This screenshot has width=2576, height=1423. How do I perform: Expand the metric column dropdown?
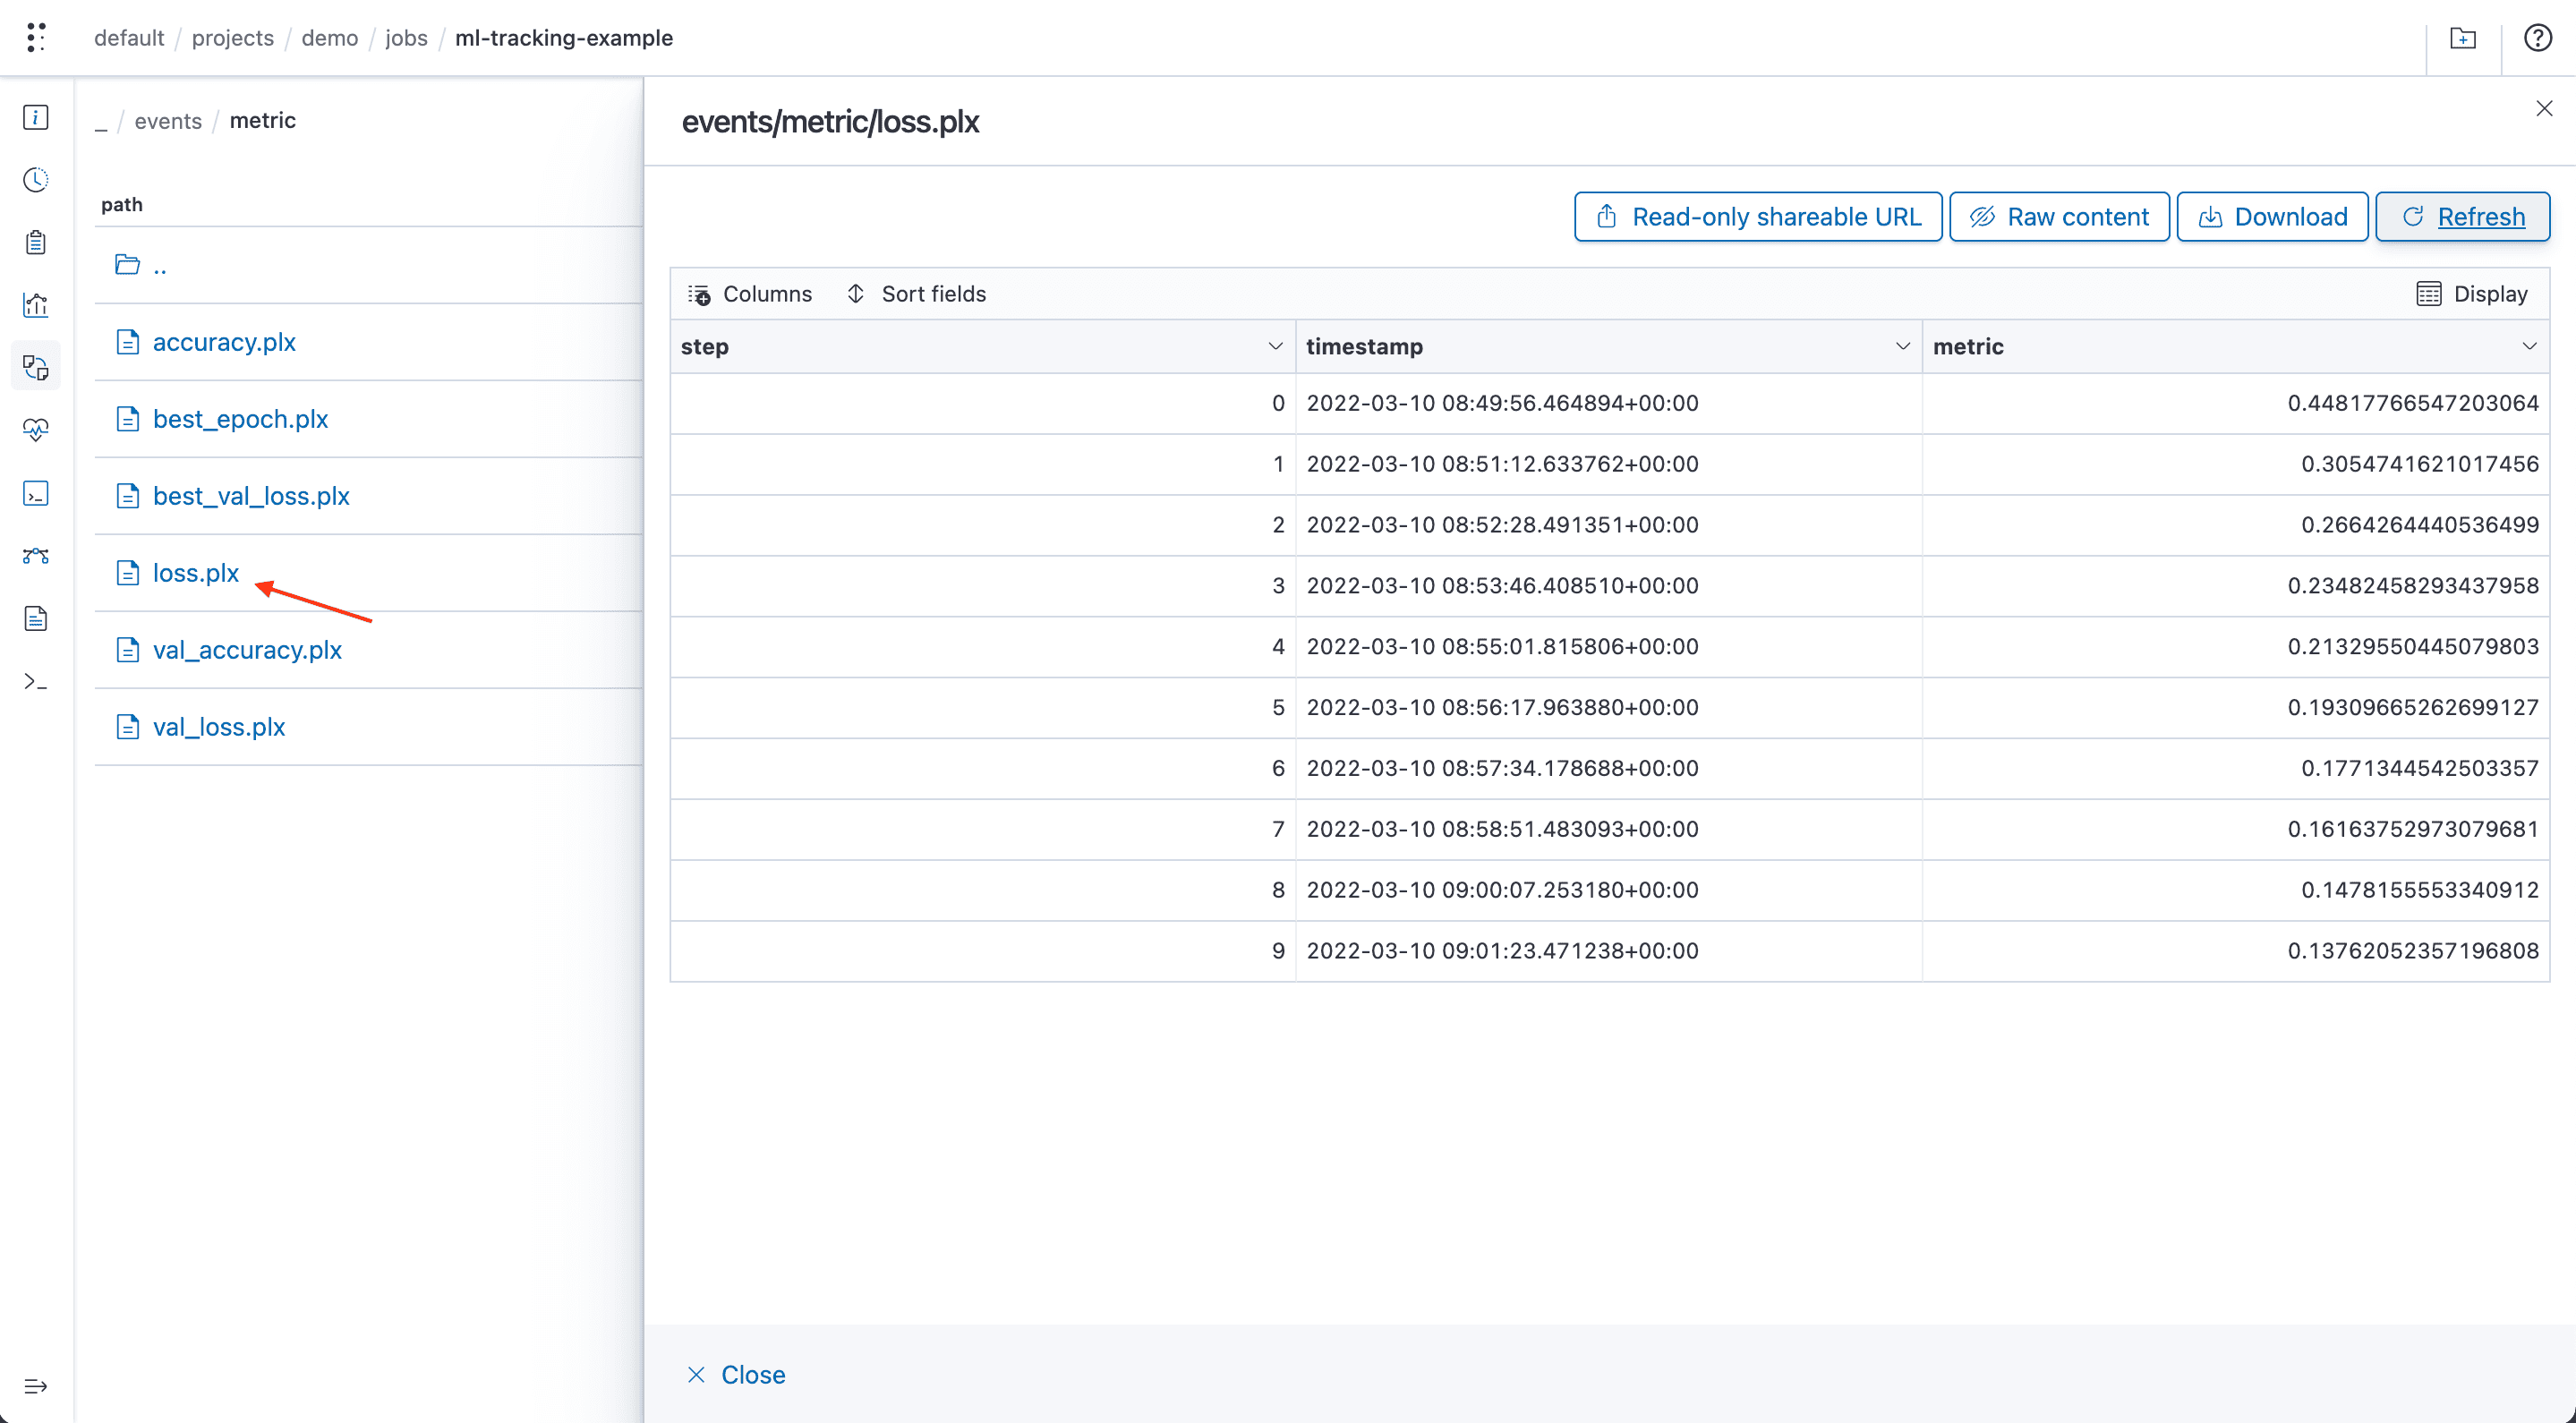tap(2530, 346)
